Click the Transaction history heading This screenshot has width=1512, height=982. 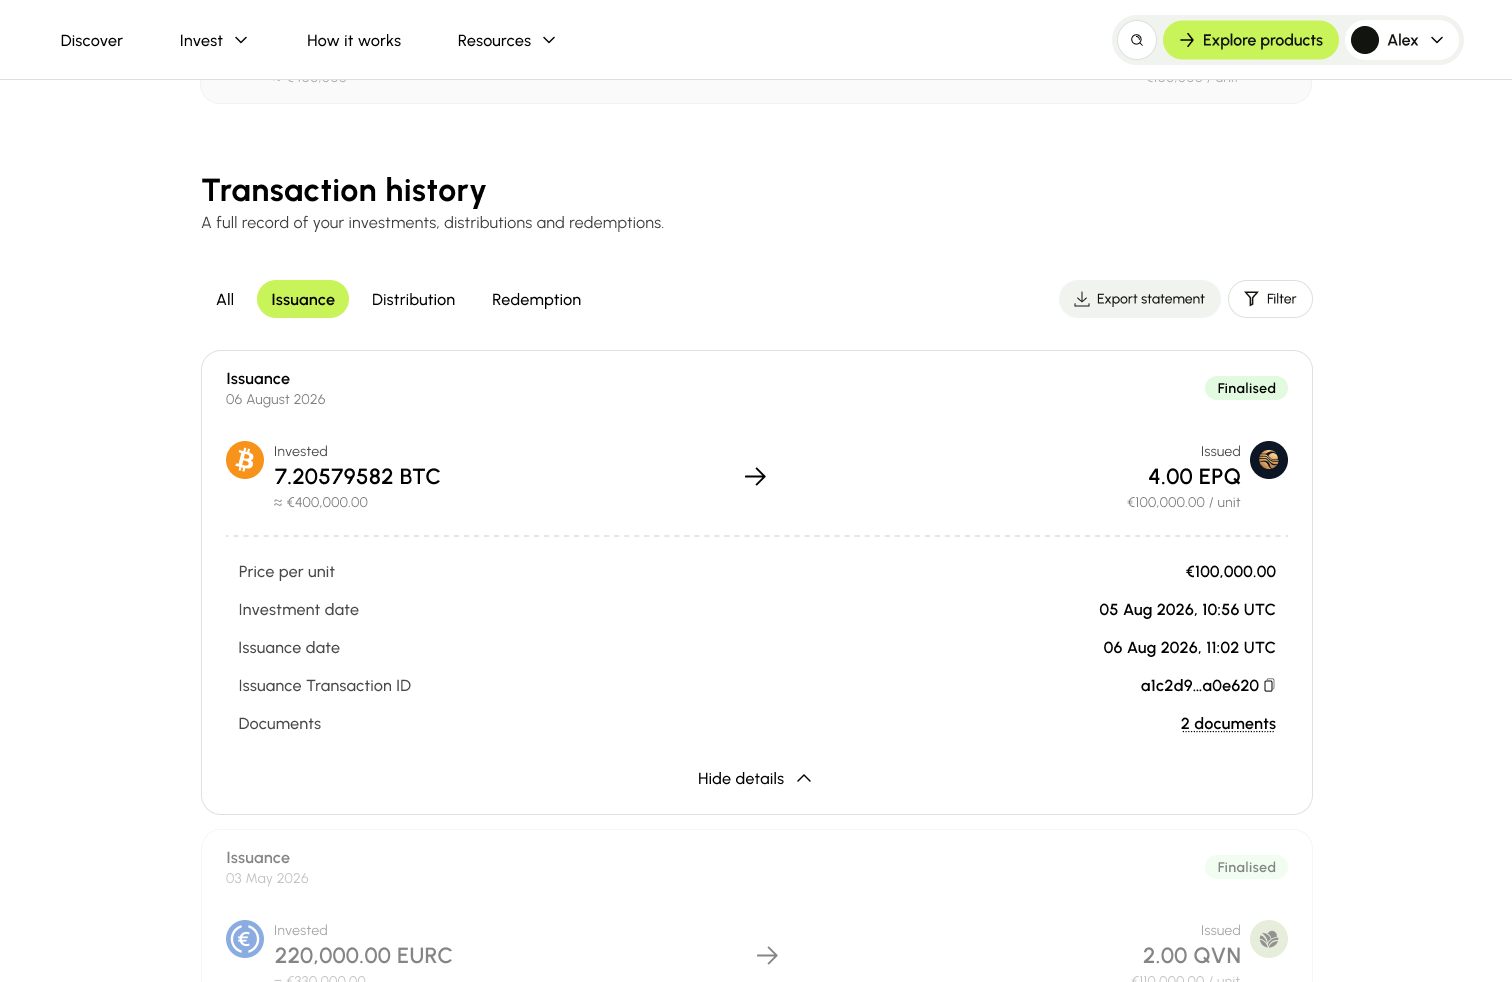click(x=344, y=190)
